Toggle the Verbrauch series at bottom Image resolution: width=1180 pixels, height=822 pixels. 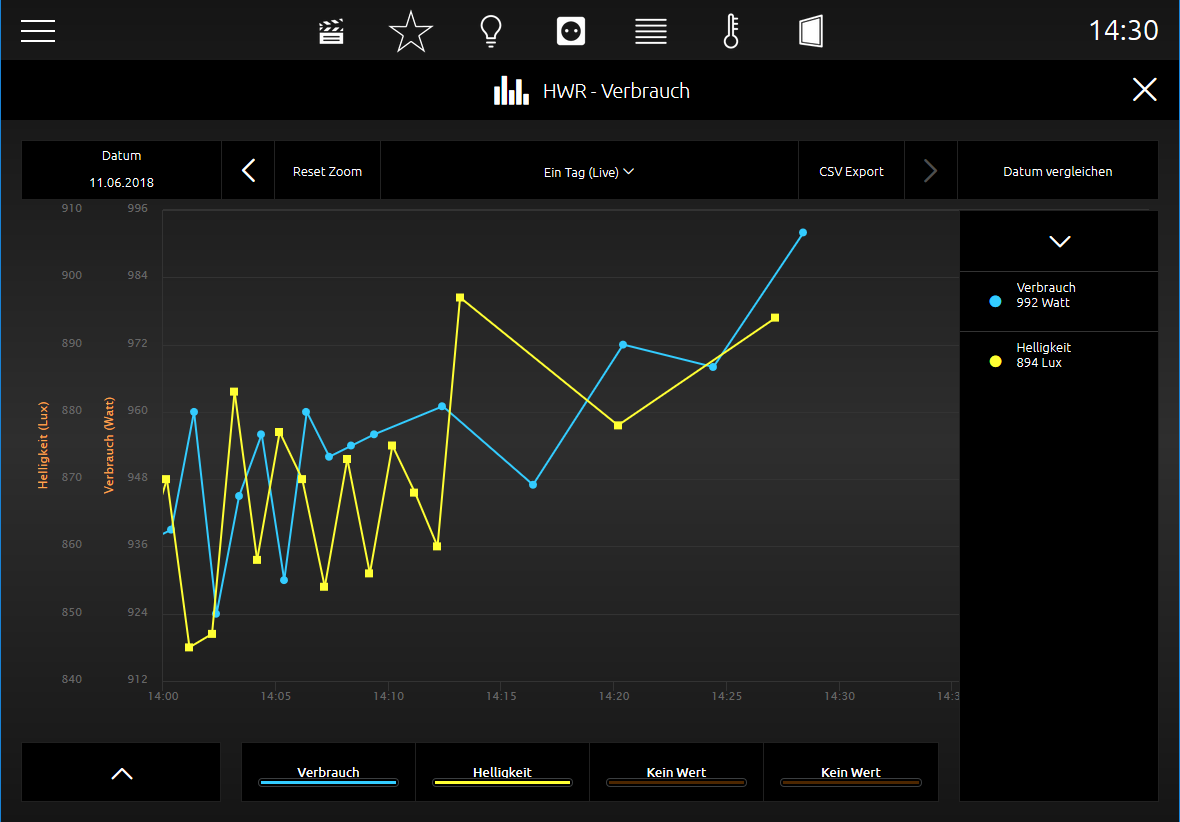point(328,772)
